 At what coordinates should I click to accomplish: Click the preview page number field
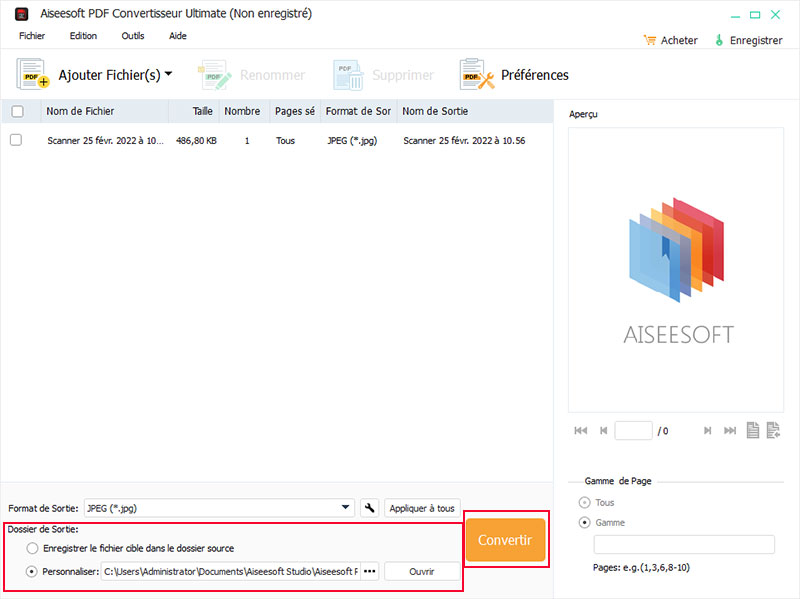(x=633, y=431)
